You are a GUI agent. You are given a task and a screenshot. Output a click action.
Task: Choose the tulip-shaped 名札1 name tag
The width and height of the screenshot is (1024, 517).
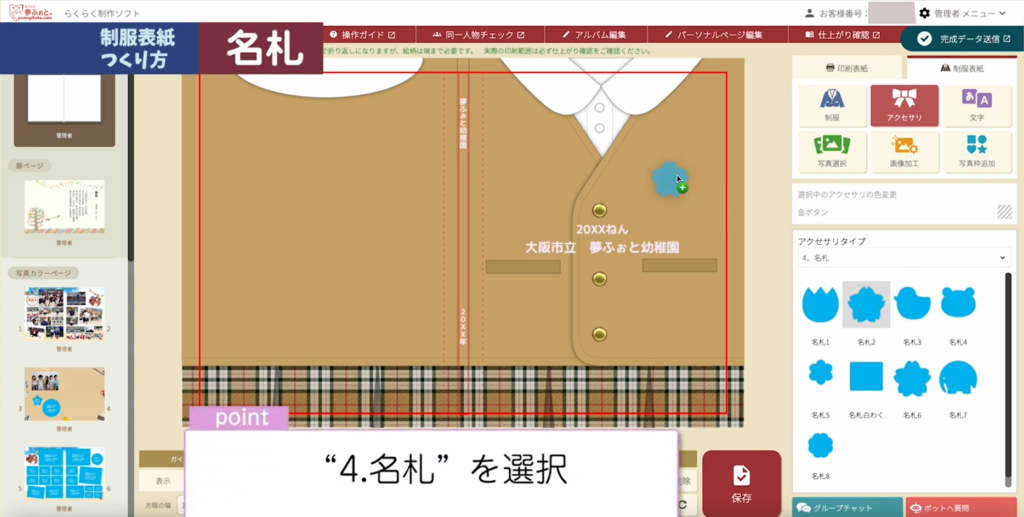point(820,304)
